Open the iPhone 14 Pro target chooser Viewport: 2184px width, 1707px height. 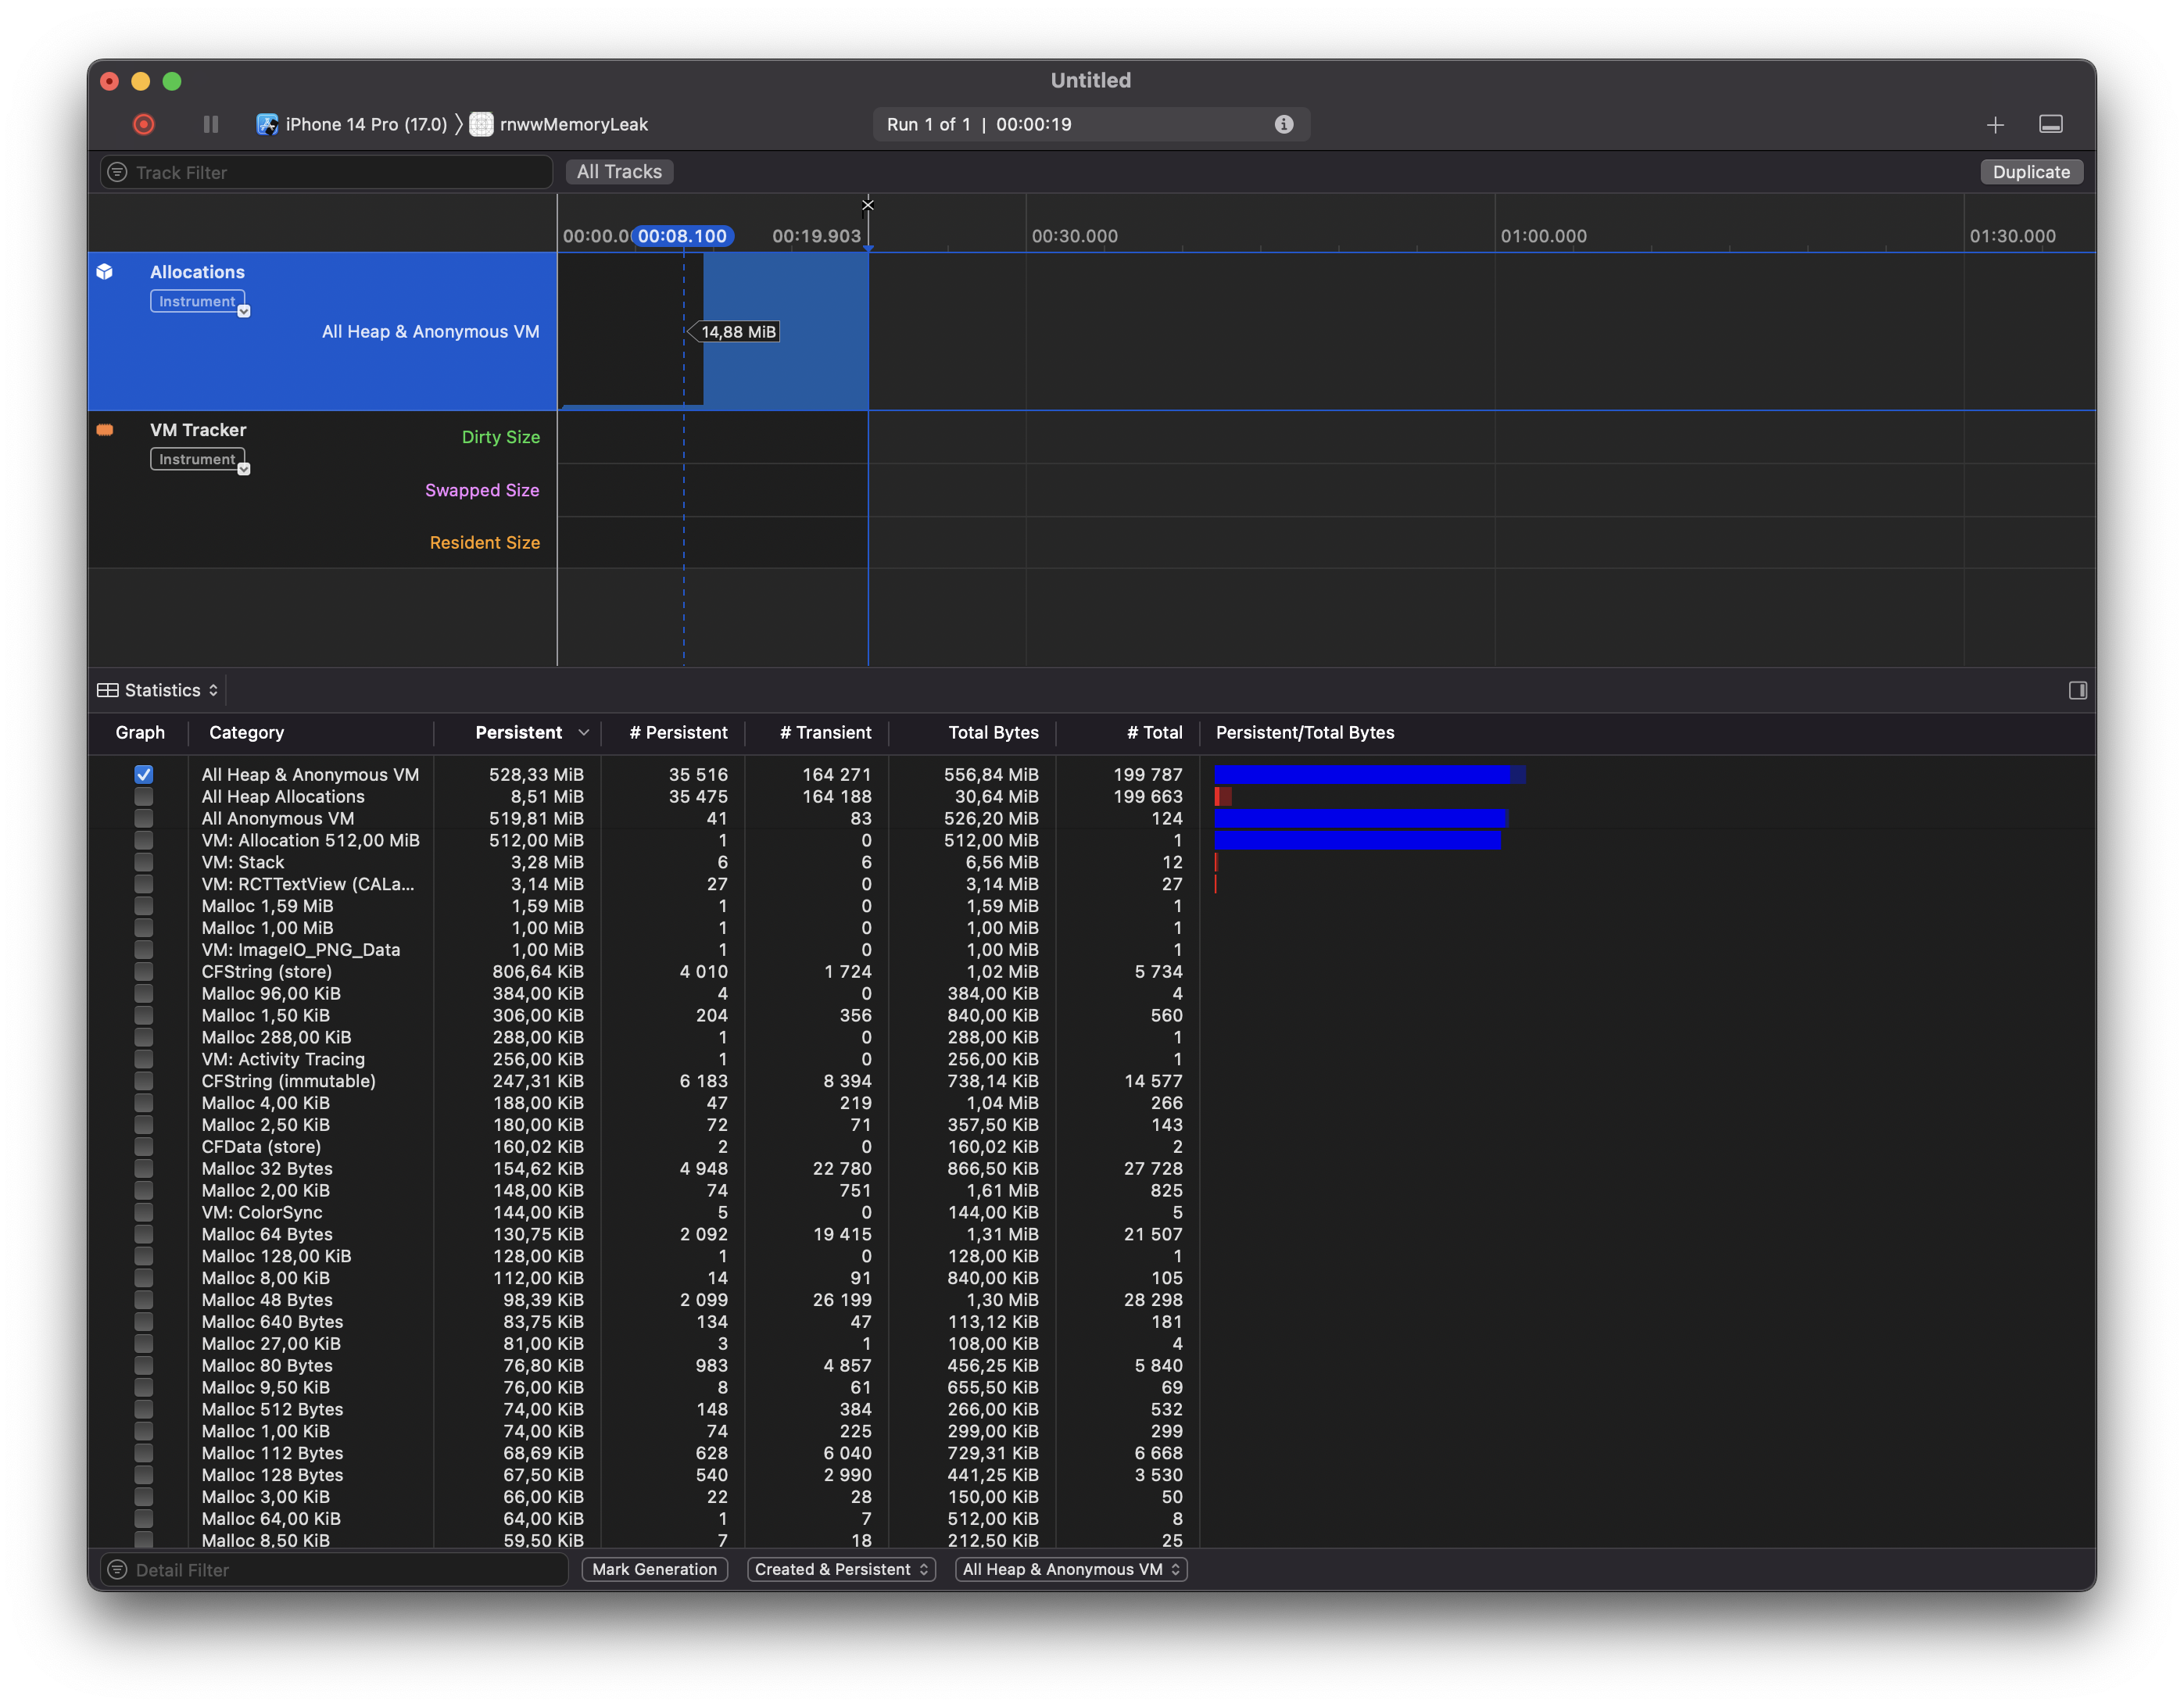point(352,124)
